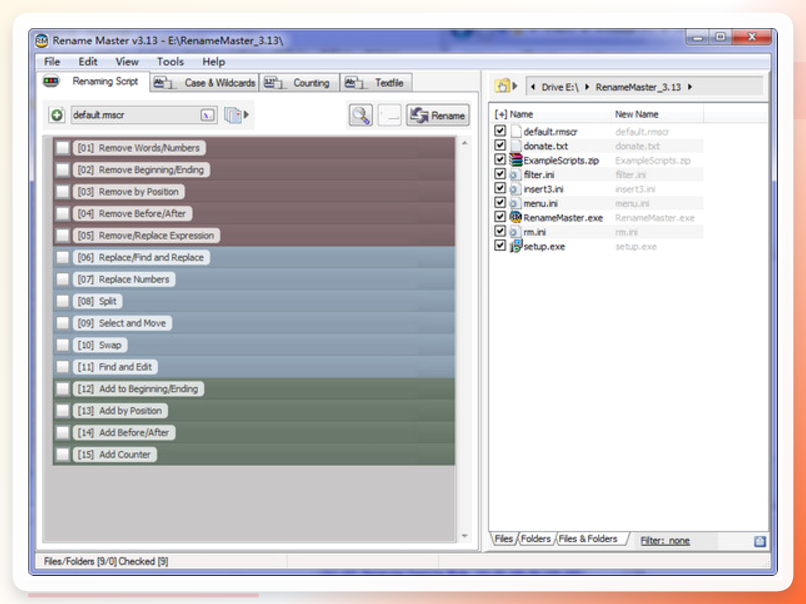Switch to the Counting tab

[299, 83]
